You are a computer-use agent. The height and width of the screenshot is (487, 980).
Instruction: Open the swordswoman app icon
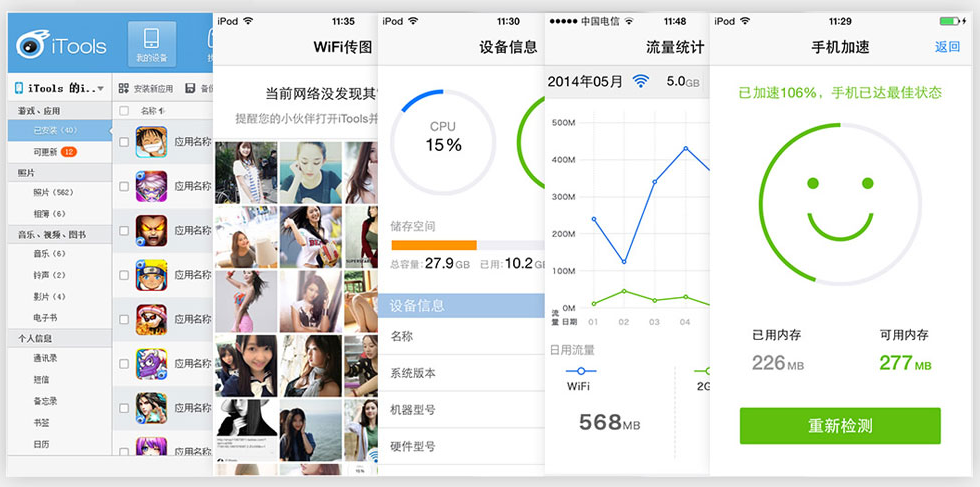pos(151,408)
